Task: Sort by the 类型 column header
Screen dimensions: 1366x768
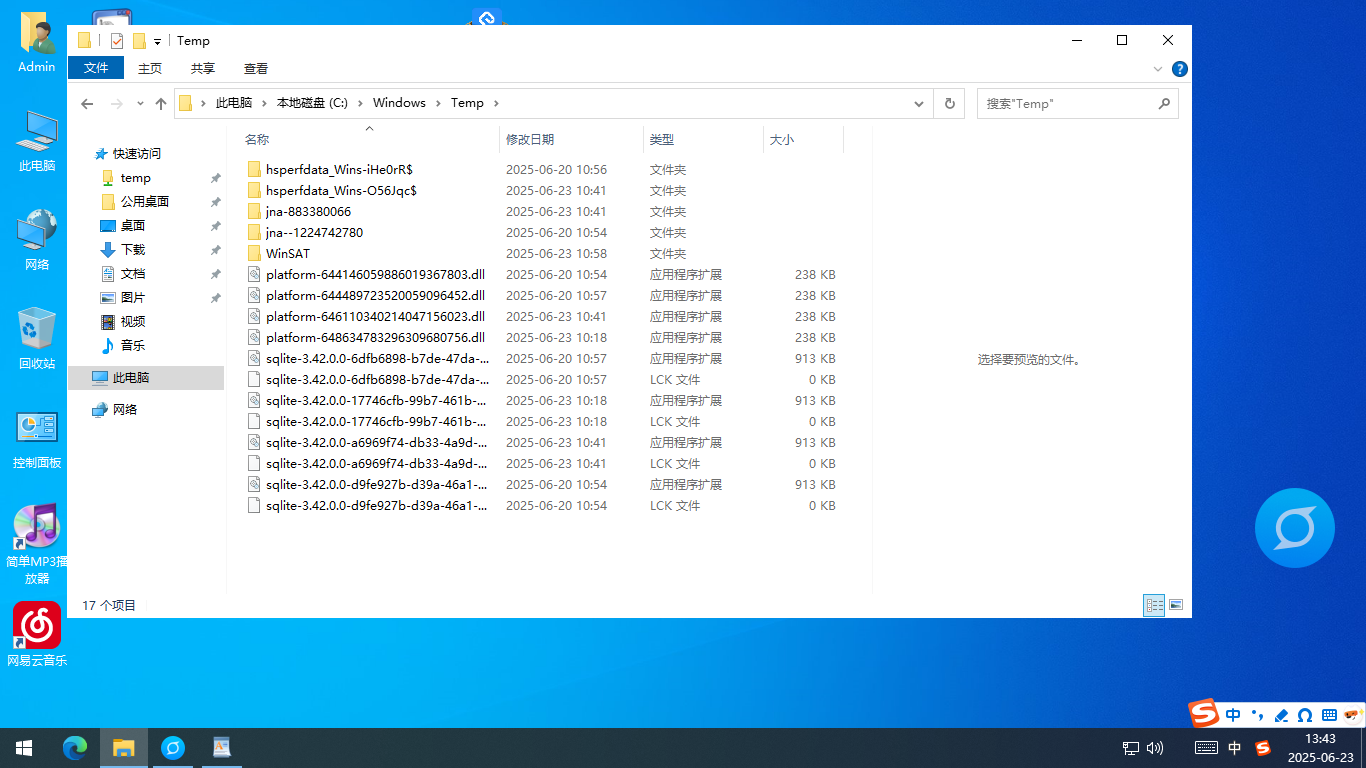Action: pyautogui.click(x=703, y=140)
